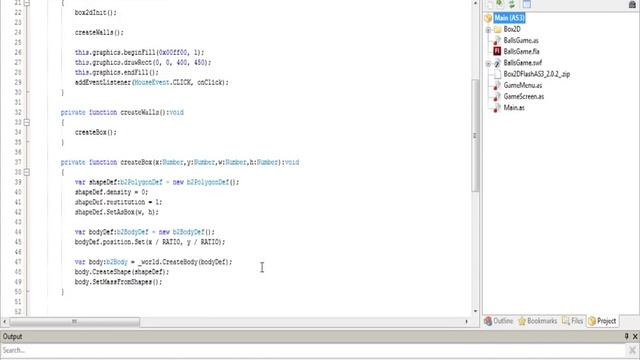Click "this.graphics.endFill();" on line 28
640x360 pixels.
pos(117,73)
